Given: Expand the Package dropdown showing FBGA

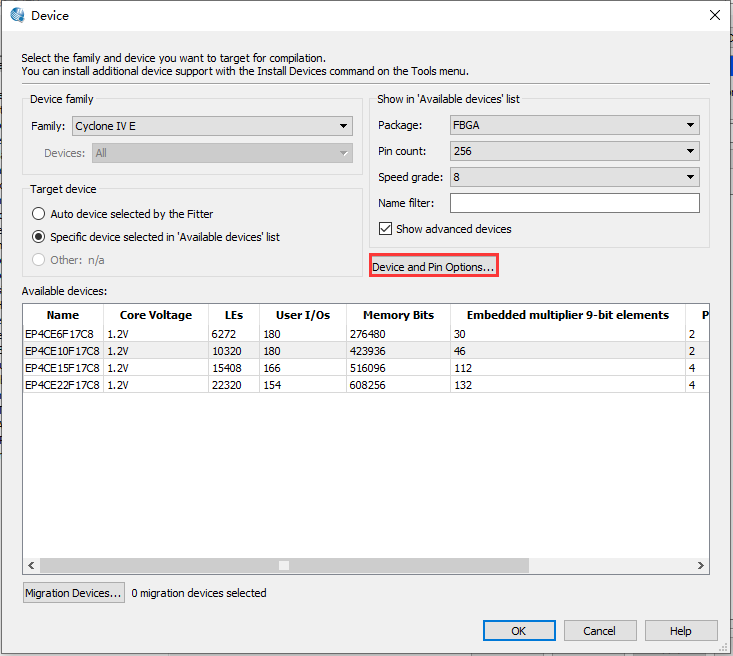Looking at the screenshot, I should (x=574, y=126).
